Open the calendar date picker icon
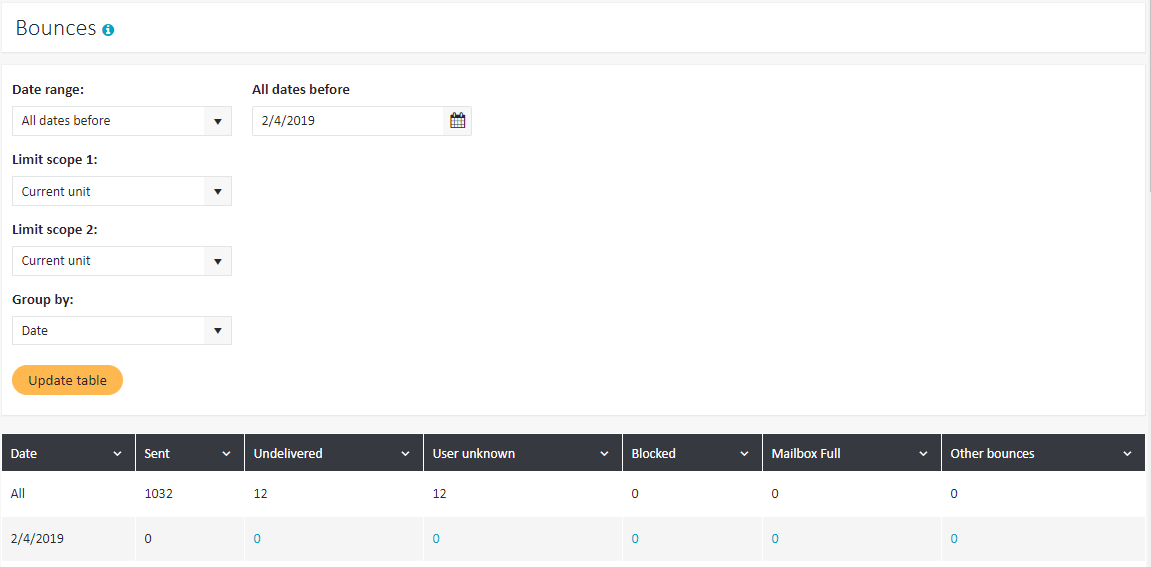The width and height of the screenshot is (1151, 567). point(457,121)
